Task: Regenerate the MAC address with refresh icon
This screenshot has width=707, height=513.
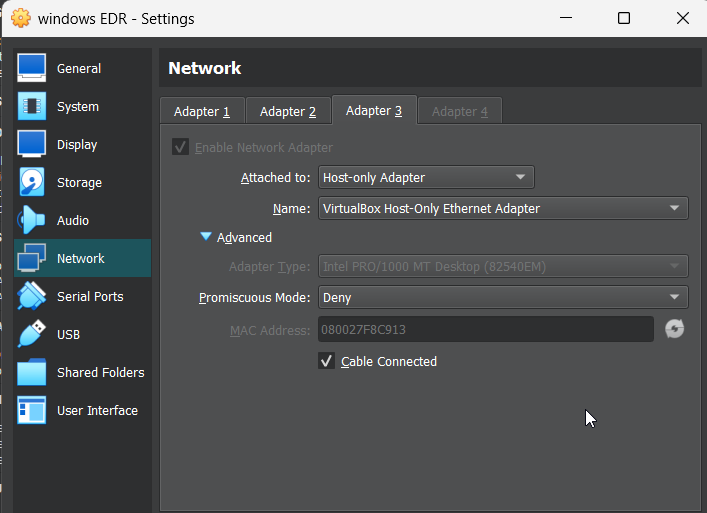Action: pyautogui.click(x=675, y=329)
